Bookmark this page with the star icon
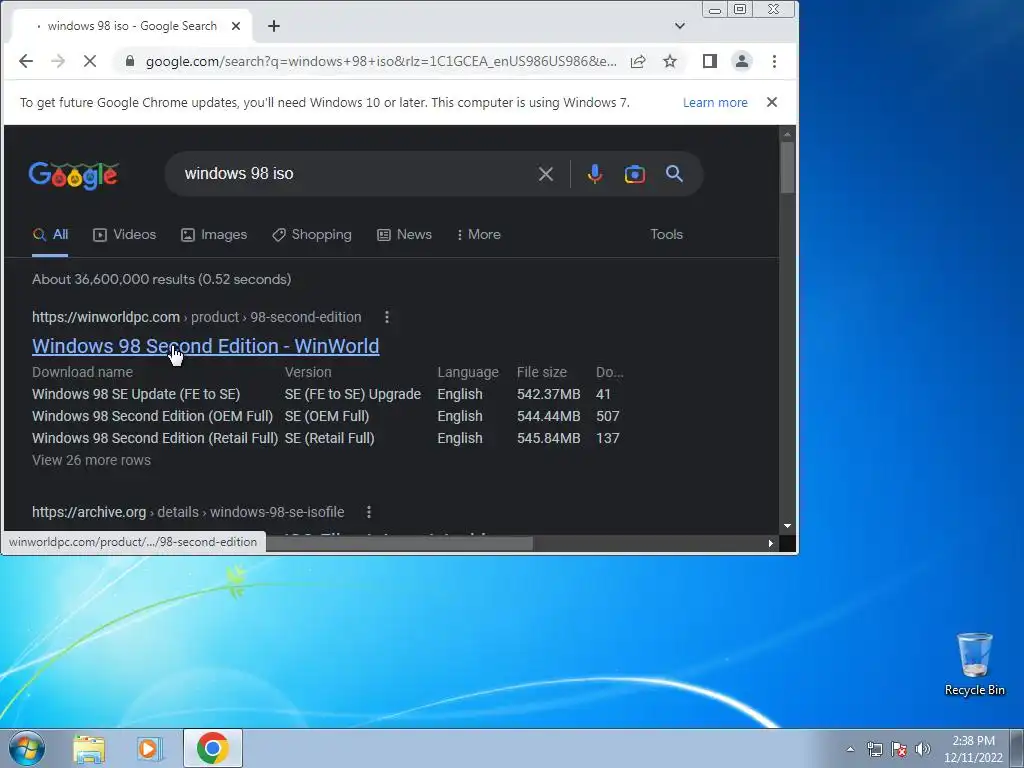Screen dimensions: 1024x768 point(670,61)
